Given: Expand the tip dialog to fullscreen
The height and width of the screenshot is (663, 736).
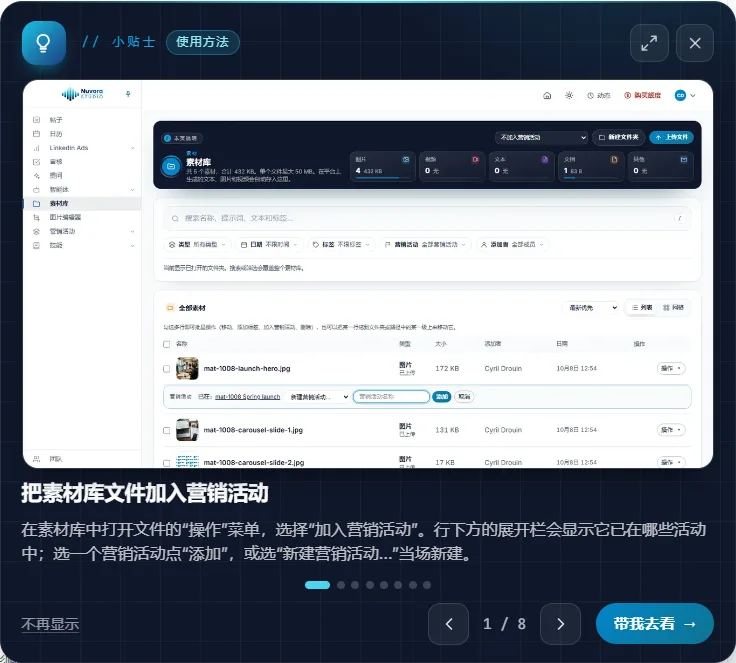Looking at the screenshot, I should (x=649, y=43).
